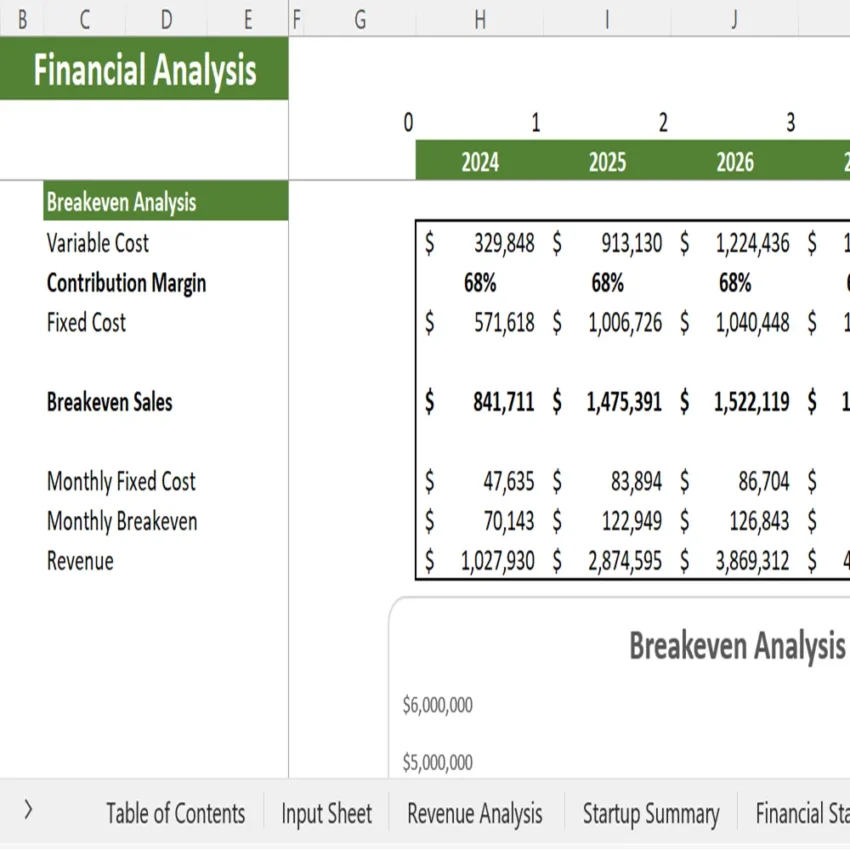Select the Fixed Cost label cell
Screen dimensions: 850x850
[x=85, y=322]
